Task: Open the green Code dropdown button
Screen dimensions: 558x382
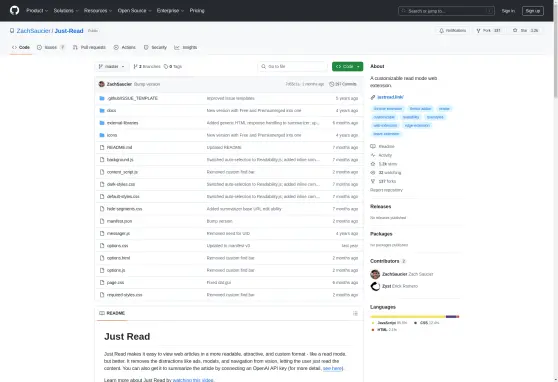Action: (347, 67)
